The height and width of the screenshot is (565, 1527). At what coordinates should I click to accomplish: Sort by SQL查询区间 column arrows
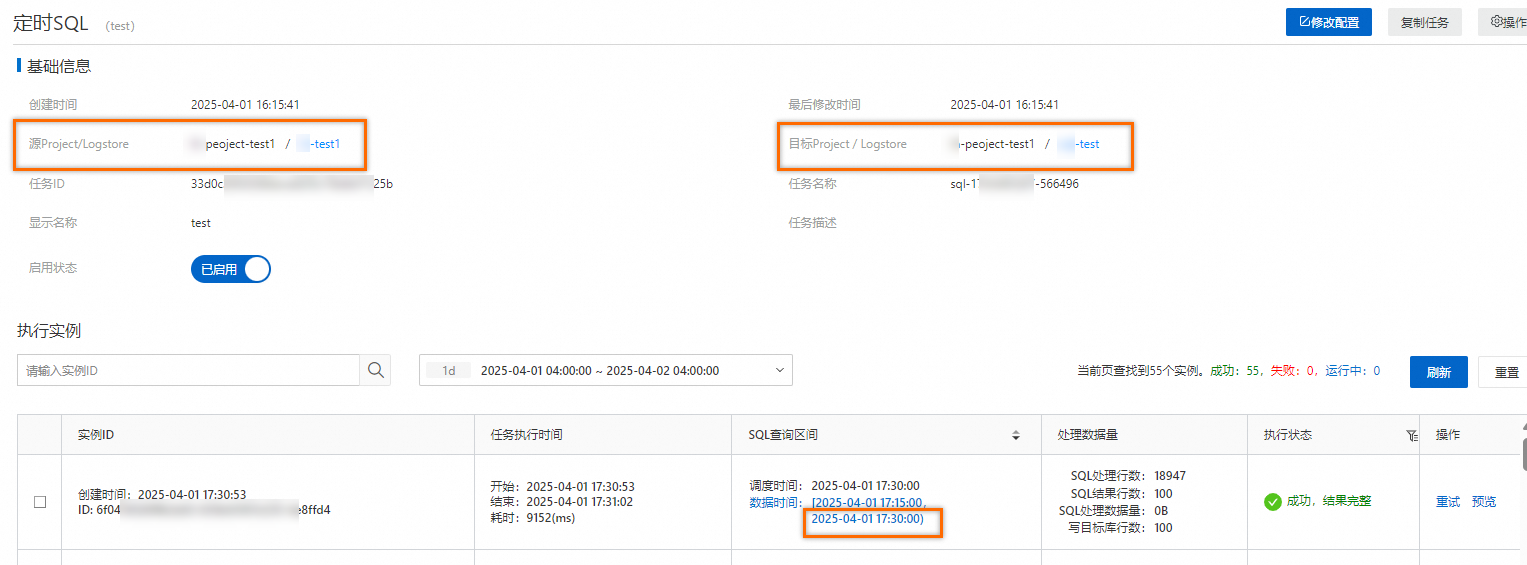1016,435
